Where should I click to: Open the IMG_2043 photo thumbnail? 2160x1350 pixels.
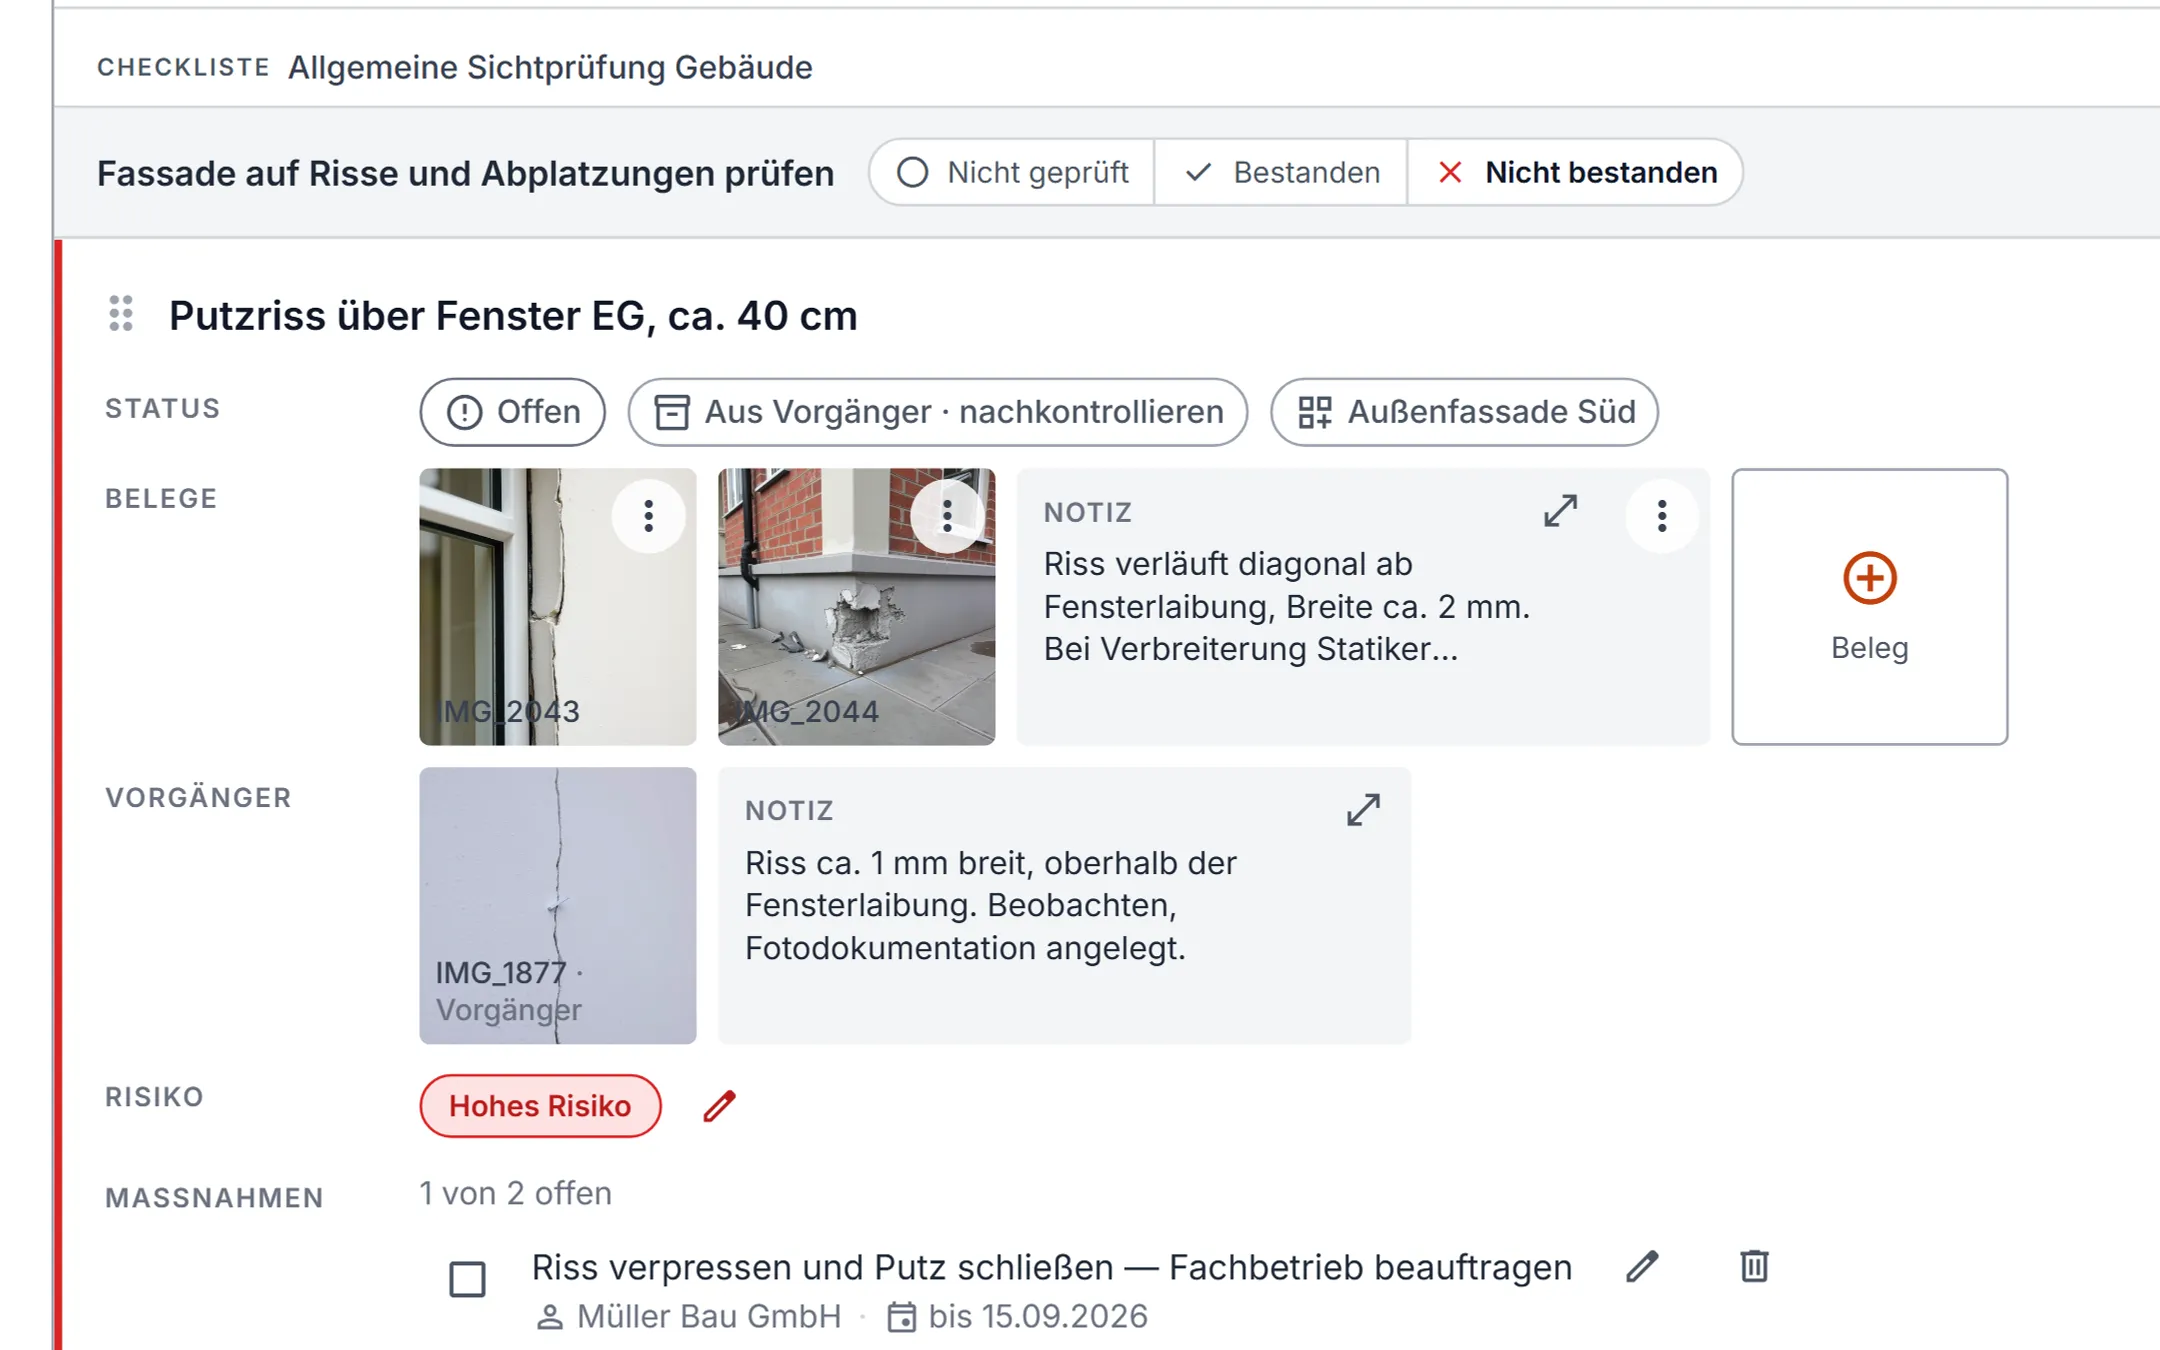[x=557, y=606]
